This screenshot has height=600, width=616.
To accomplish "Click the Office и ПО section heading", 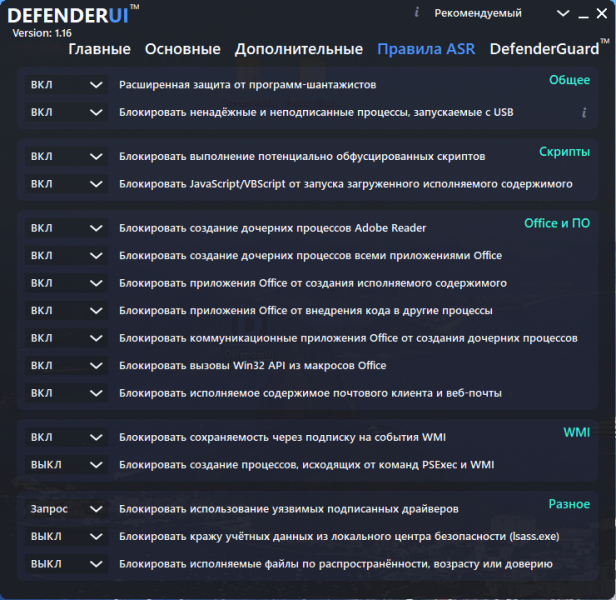I will [557, 223].
